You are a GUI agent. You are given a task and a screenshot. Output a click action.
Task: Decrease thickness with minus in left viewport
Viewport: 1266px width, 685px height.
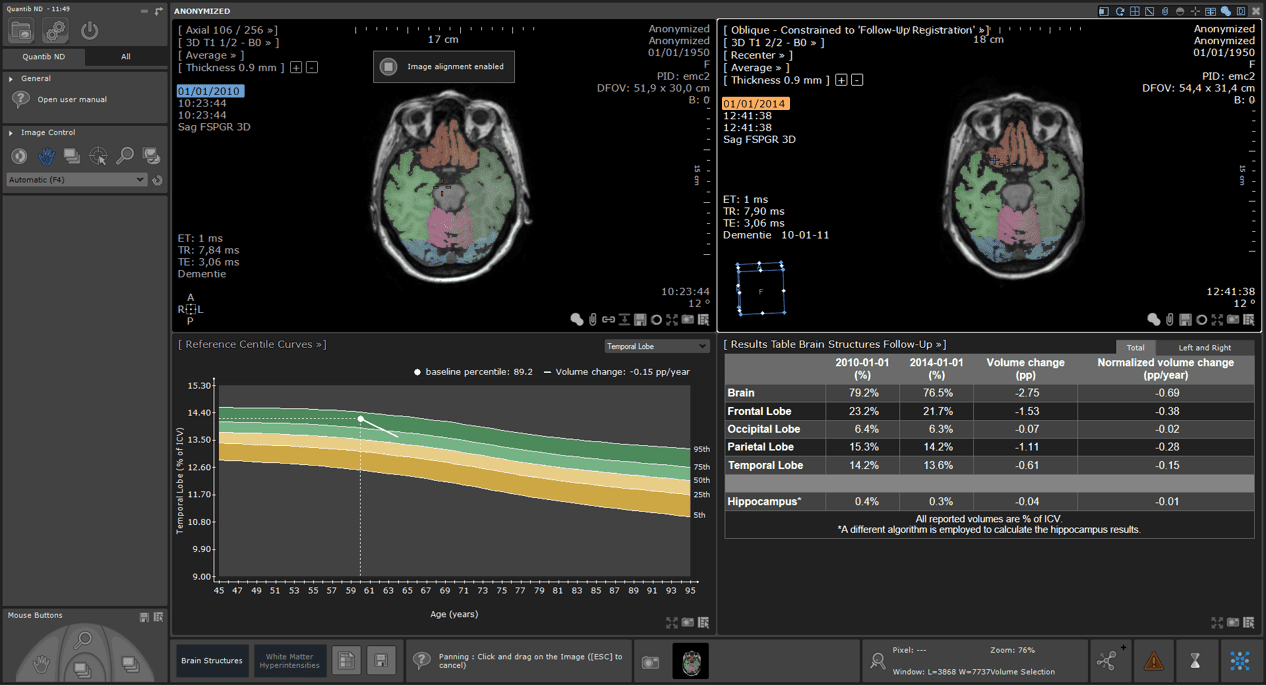(312, 68)
